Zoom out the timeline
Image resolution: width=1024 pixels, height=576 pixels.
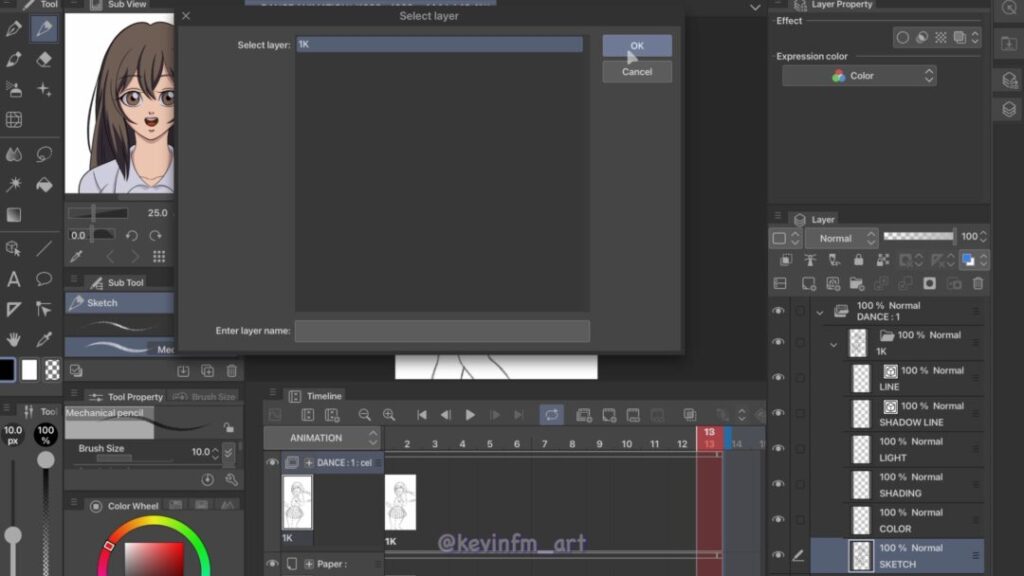364,415
